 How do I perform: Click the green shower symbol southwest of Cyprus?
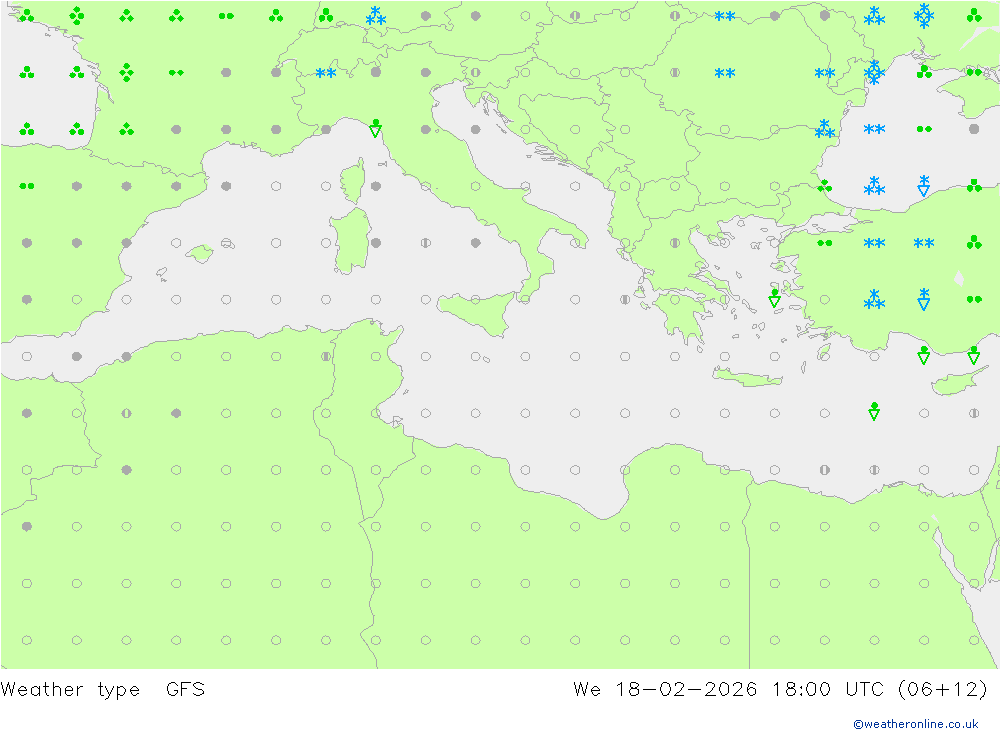874,411
